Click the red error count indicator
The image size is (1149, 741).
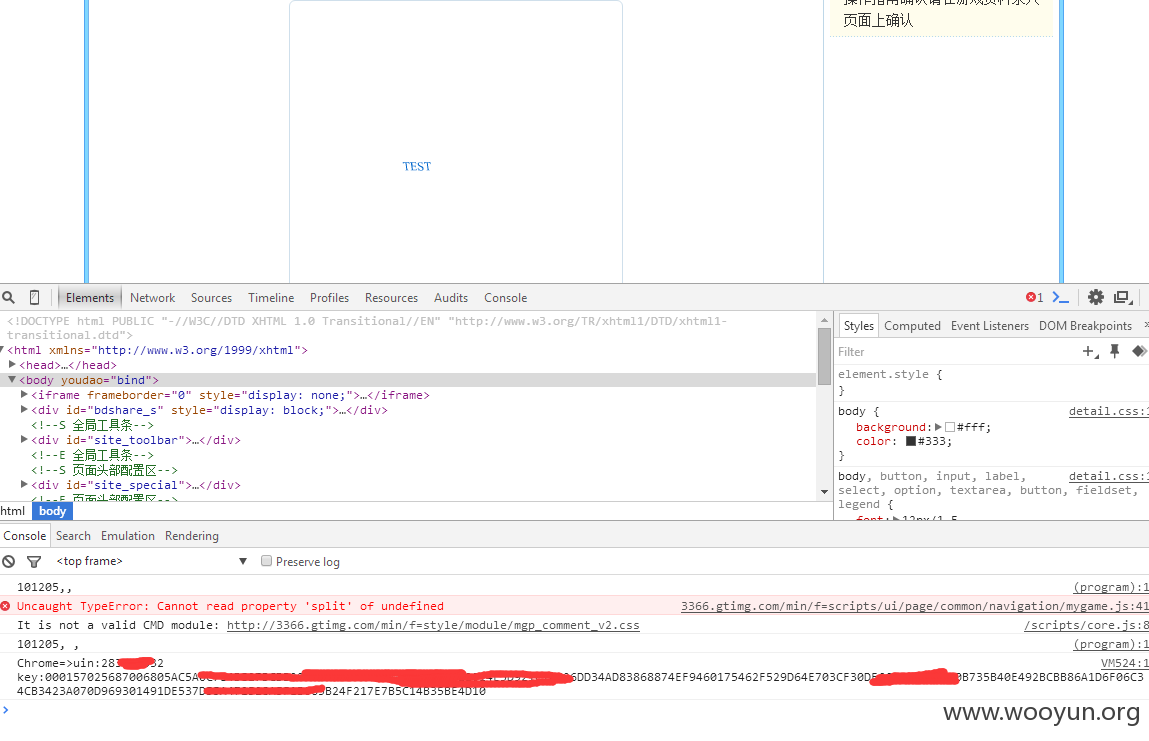1035,298
